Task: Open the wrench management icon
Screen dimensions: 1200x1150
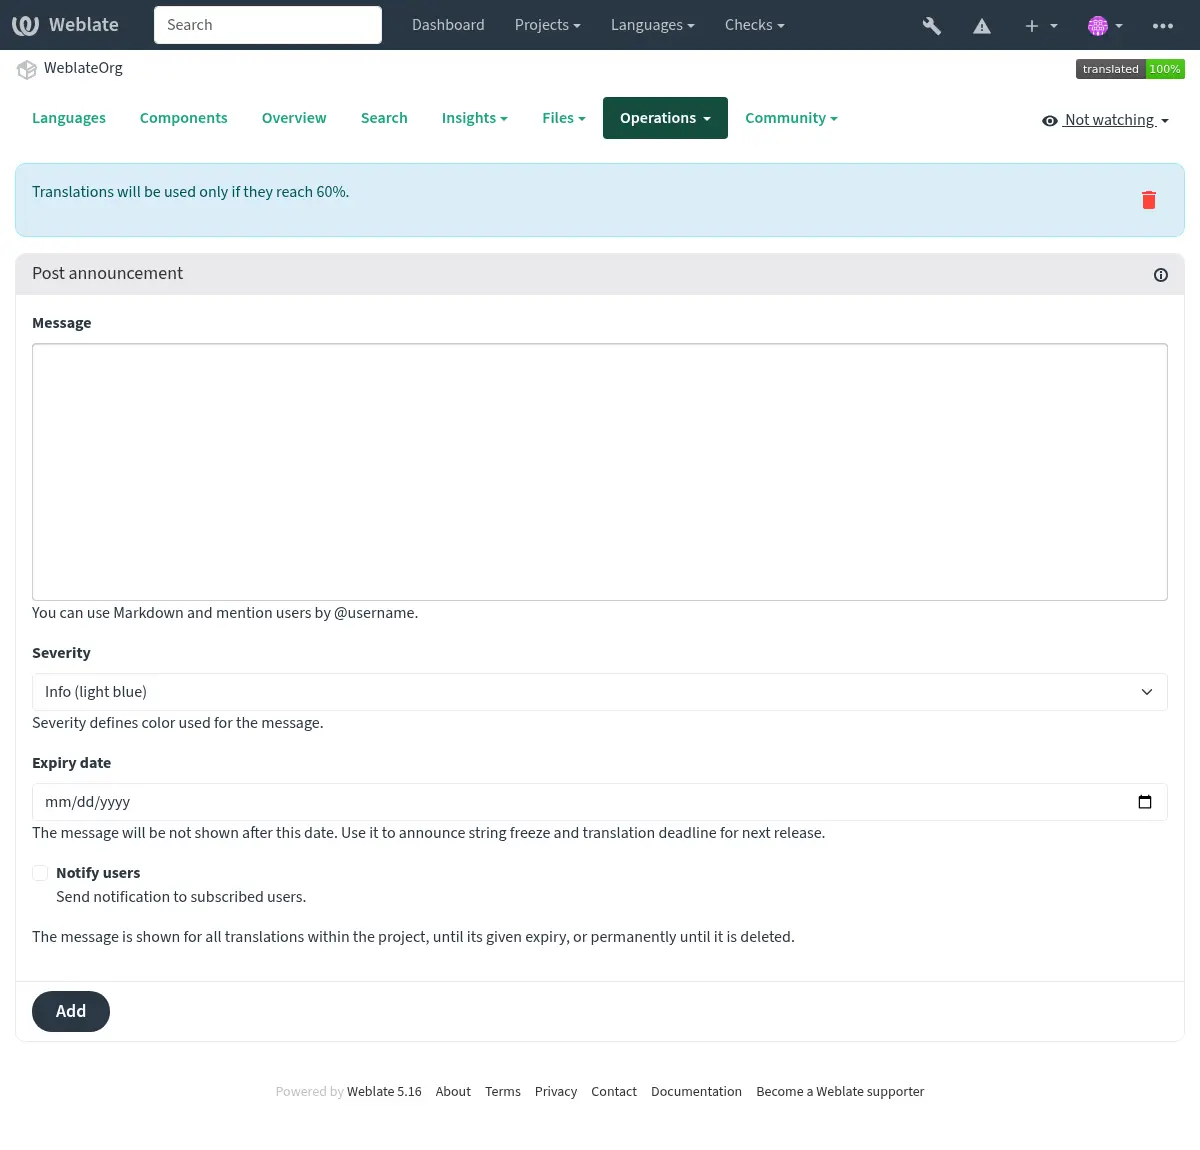Action: point(931,26)
